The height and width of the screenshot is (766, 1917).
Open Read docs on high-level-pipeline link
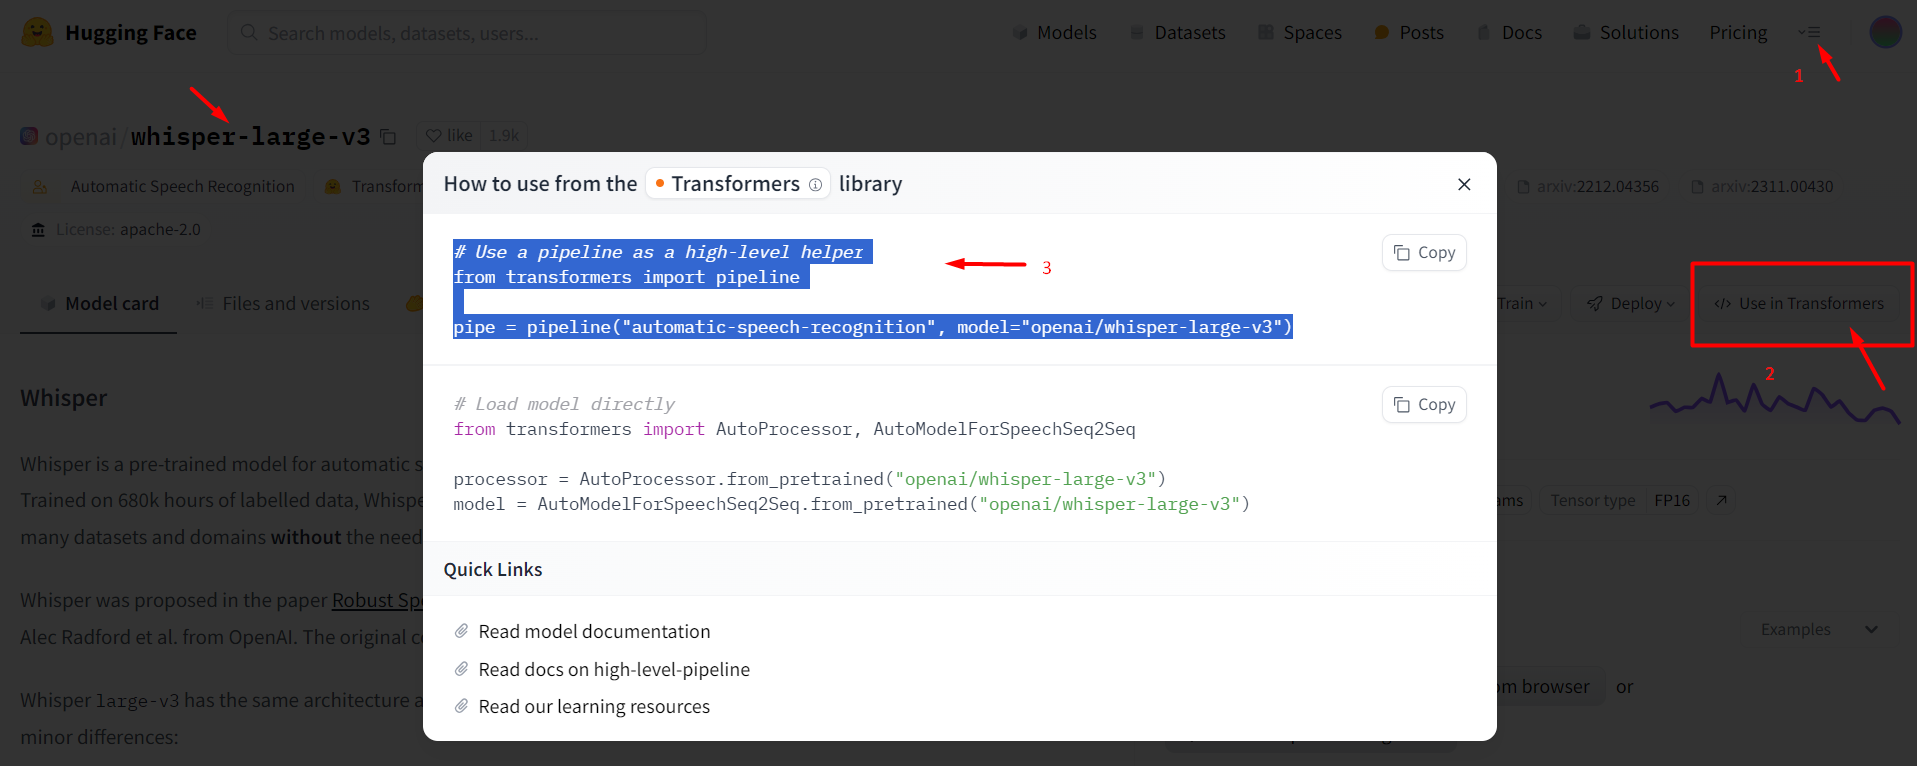coord(614,670)
